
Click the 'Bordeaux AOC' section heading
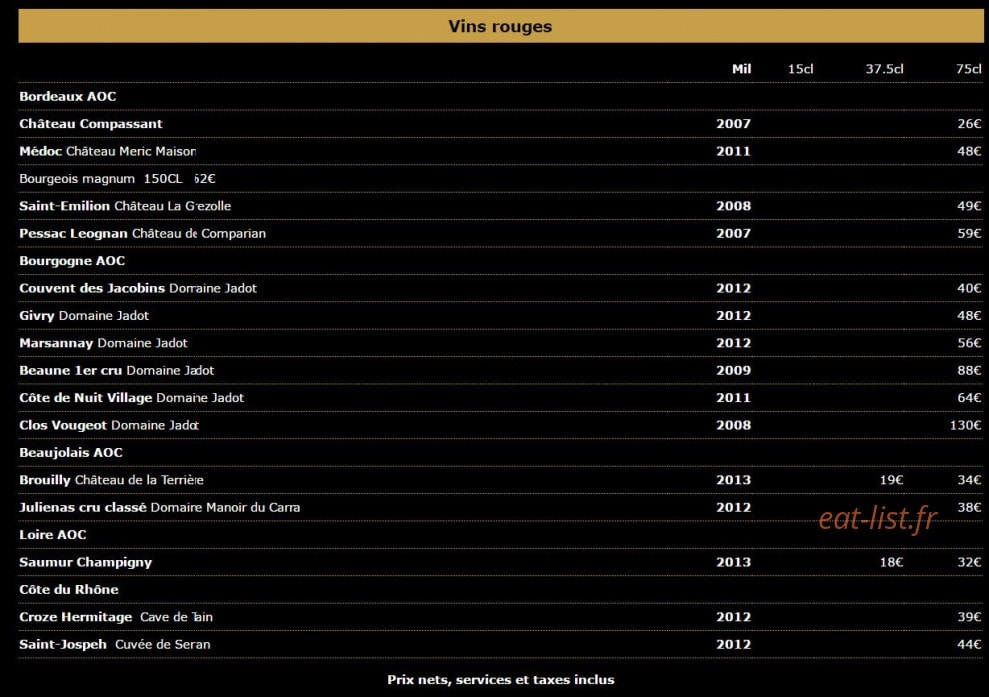[x=67, y=97]
